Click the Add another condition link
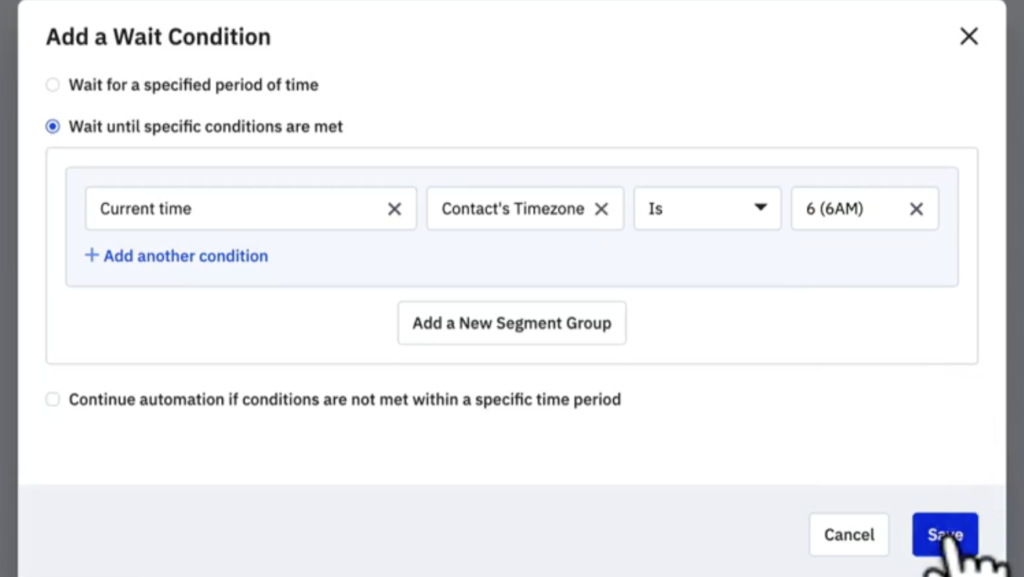The height and width of the screenshot is (577, 1024). coord(185,256)
